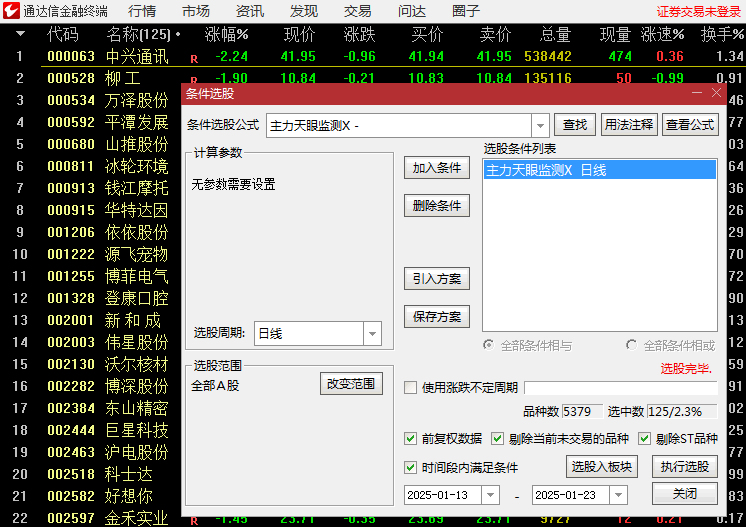Click 证券交易未登录 login status link
Image resolution: width=746 pixels, height=527 pixels.
click(x=699, y=11)
